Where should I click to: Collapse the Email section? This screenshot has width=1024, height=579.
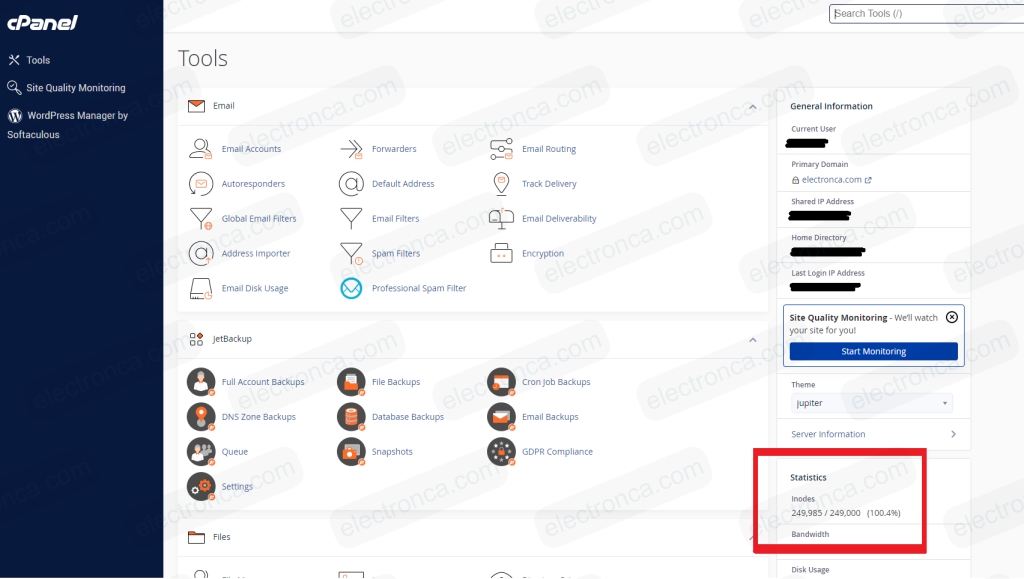click(x=752, y=106)
